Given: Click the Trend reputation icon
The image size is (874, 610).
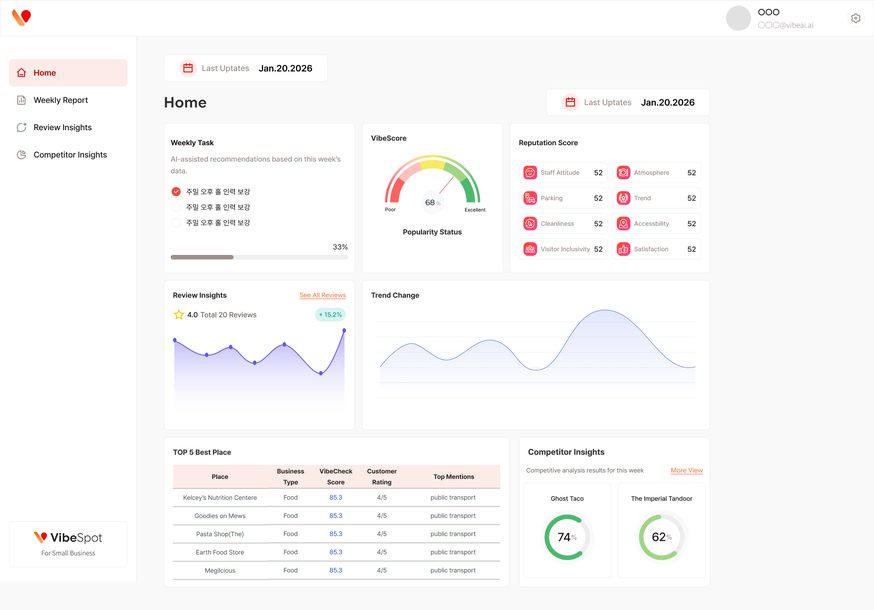Looking at the screenshot, I should click(x=623, y=198).
